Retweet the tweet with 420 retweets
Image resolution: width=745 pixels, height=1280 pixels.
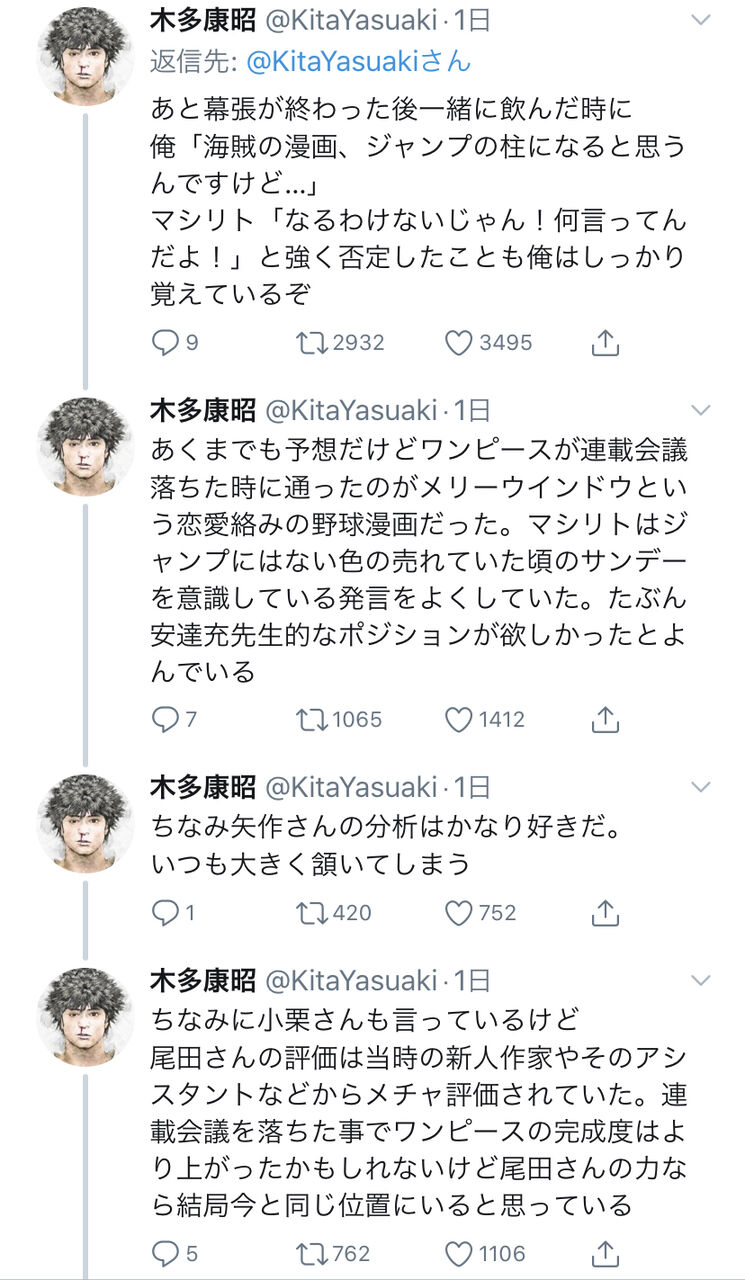pos(313,912)
